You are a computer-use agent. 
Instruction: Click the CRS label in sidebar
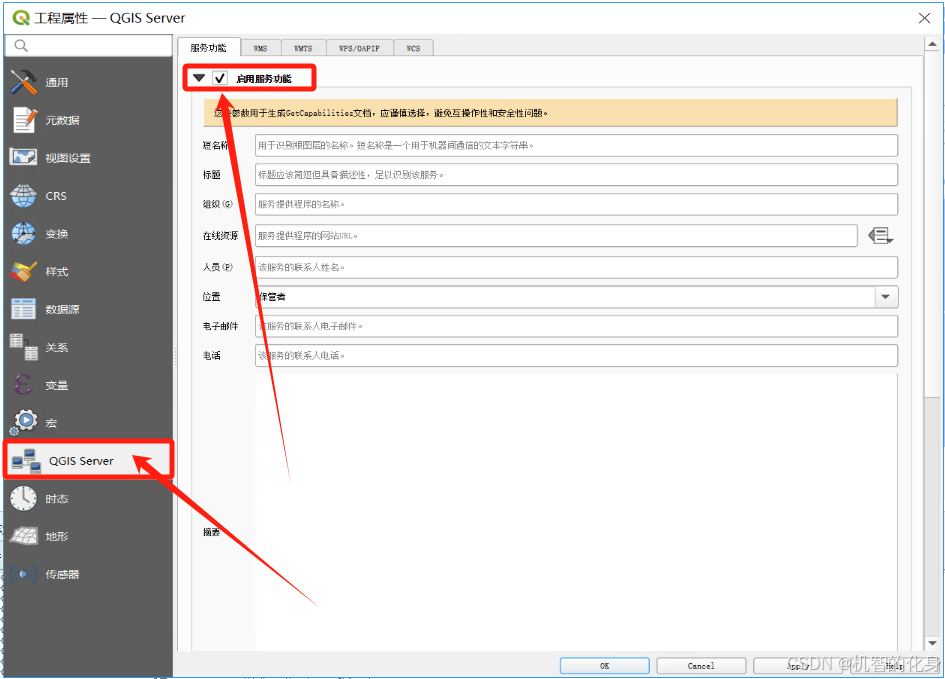point(56,196)
